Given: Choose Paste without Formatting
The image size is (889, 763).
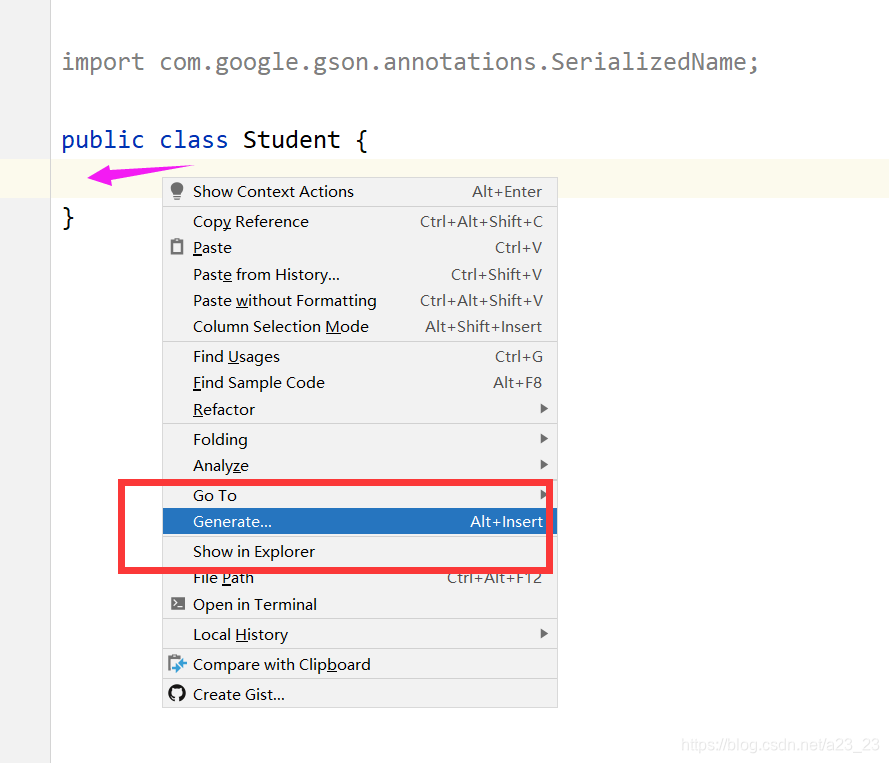Looking at the screenshot, I should coord(360,300).
